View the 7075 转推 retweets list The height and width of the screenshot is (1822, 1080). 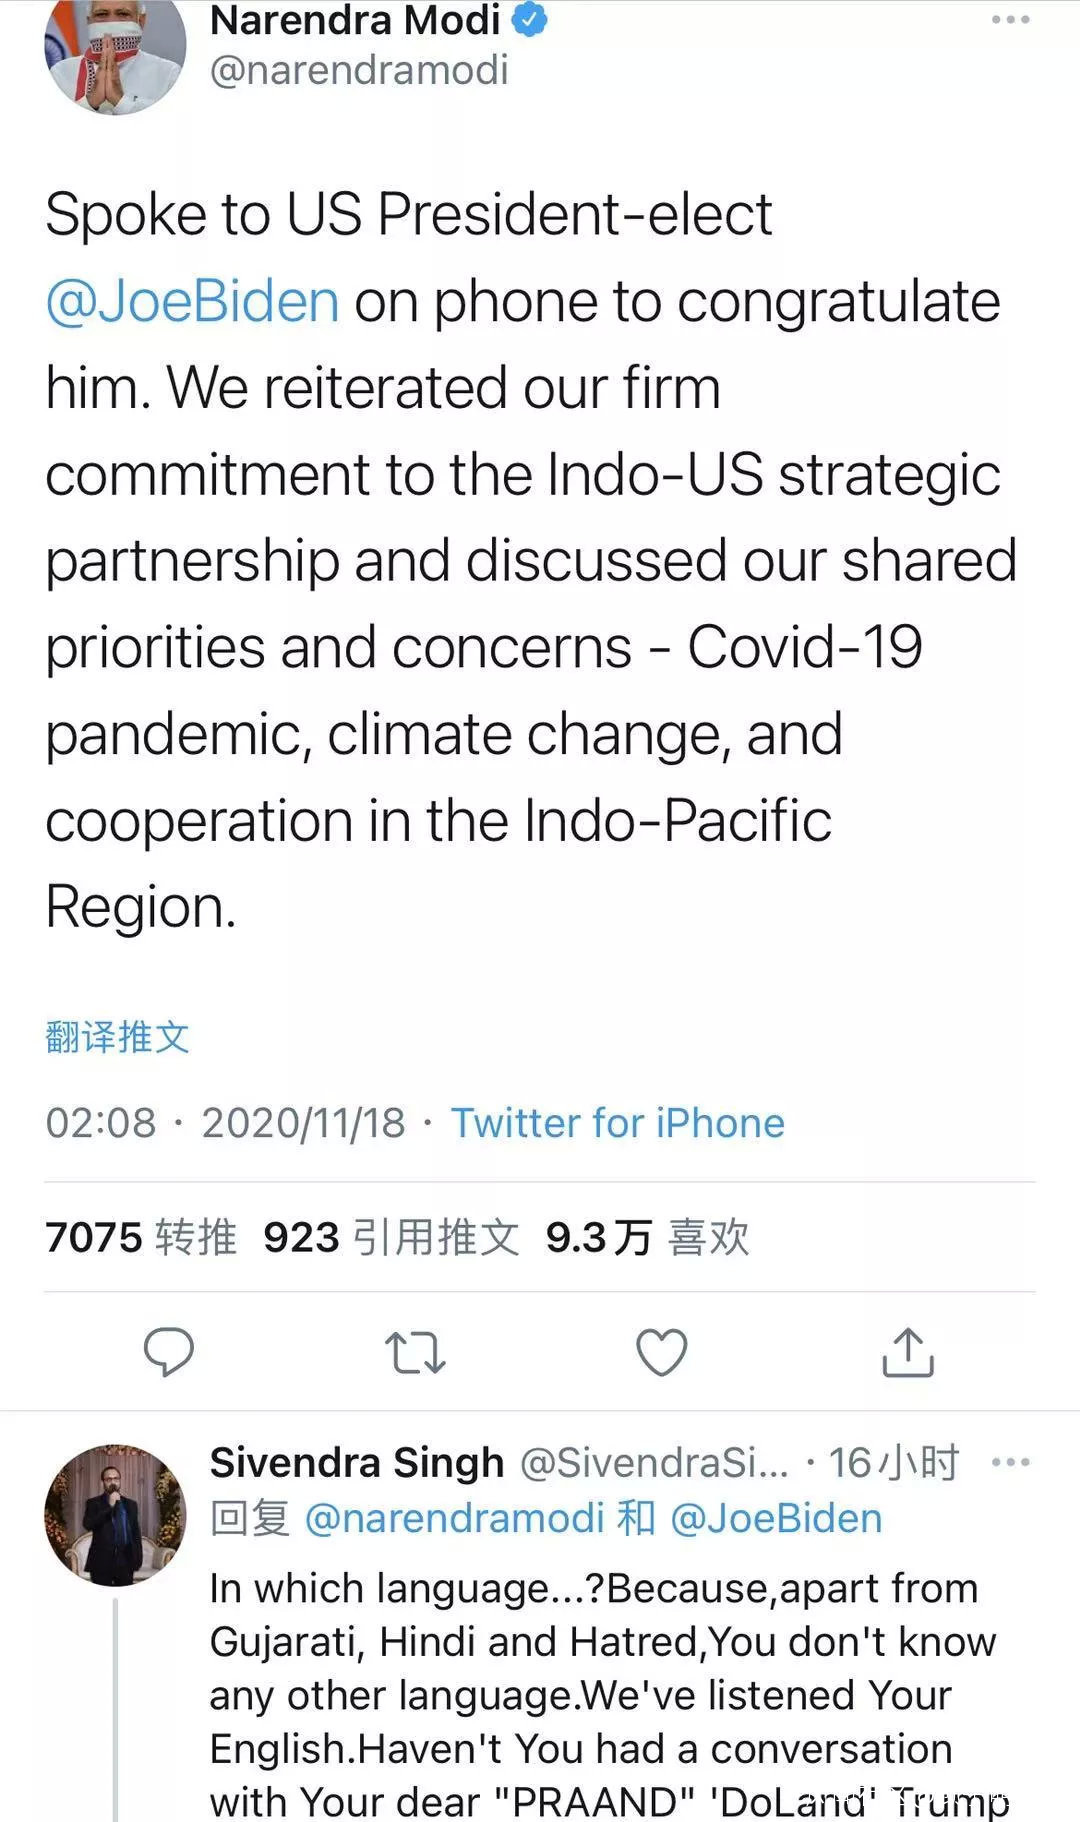(x=141, y=1237)
